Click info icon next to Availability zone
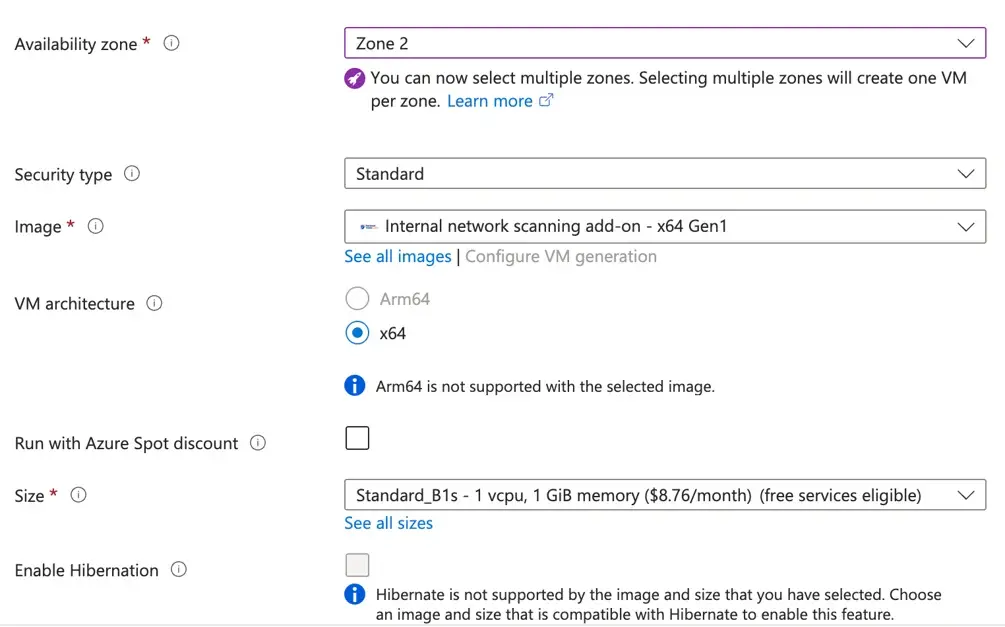The image size is (1005, 627). [171, 44]
